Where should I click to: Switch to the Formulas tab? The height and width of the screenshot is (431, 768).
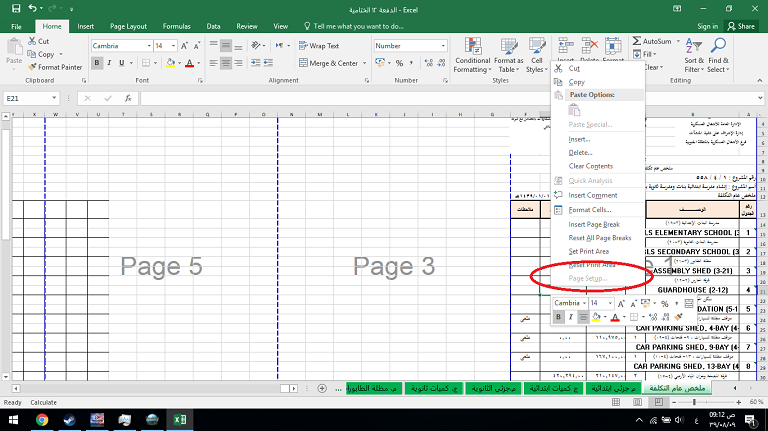tap(176, 26)
